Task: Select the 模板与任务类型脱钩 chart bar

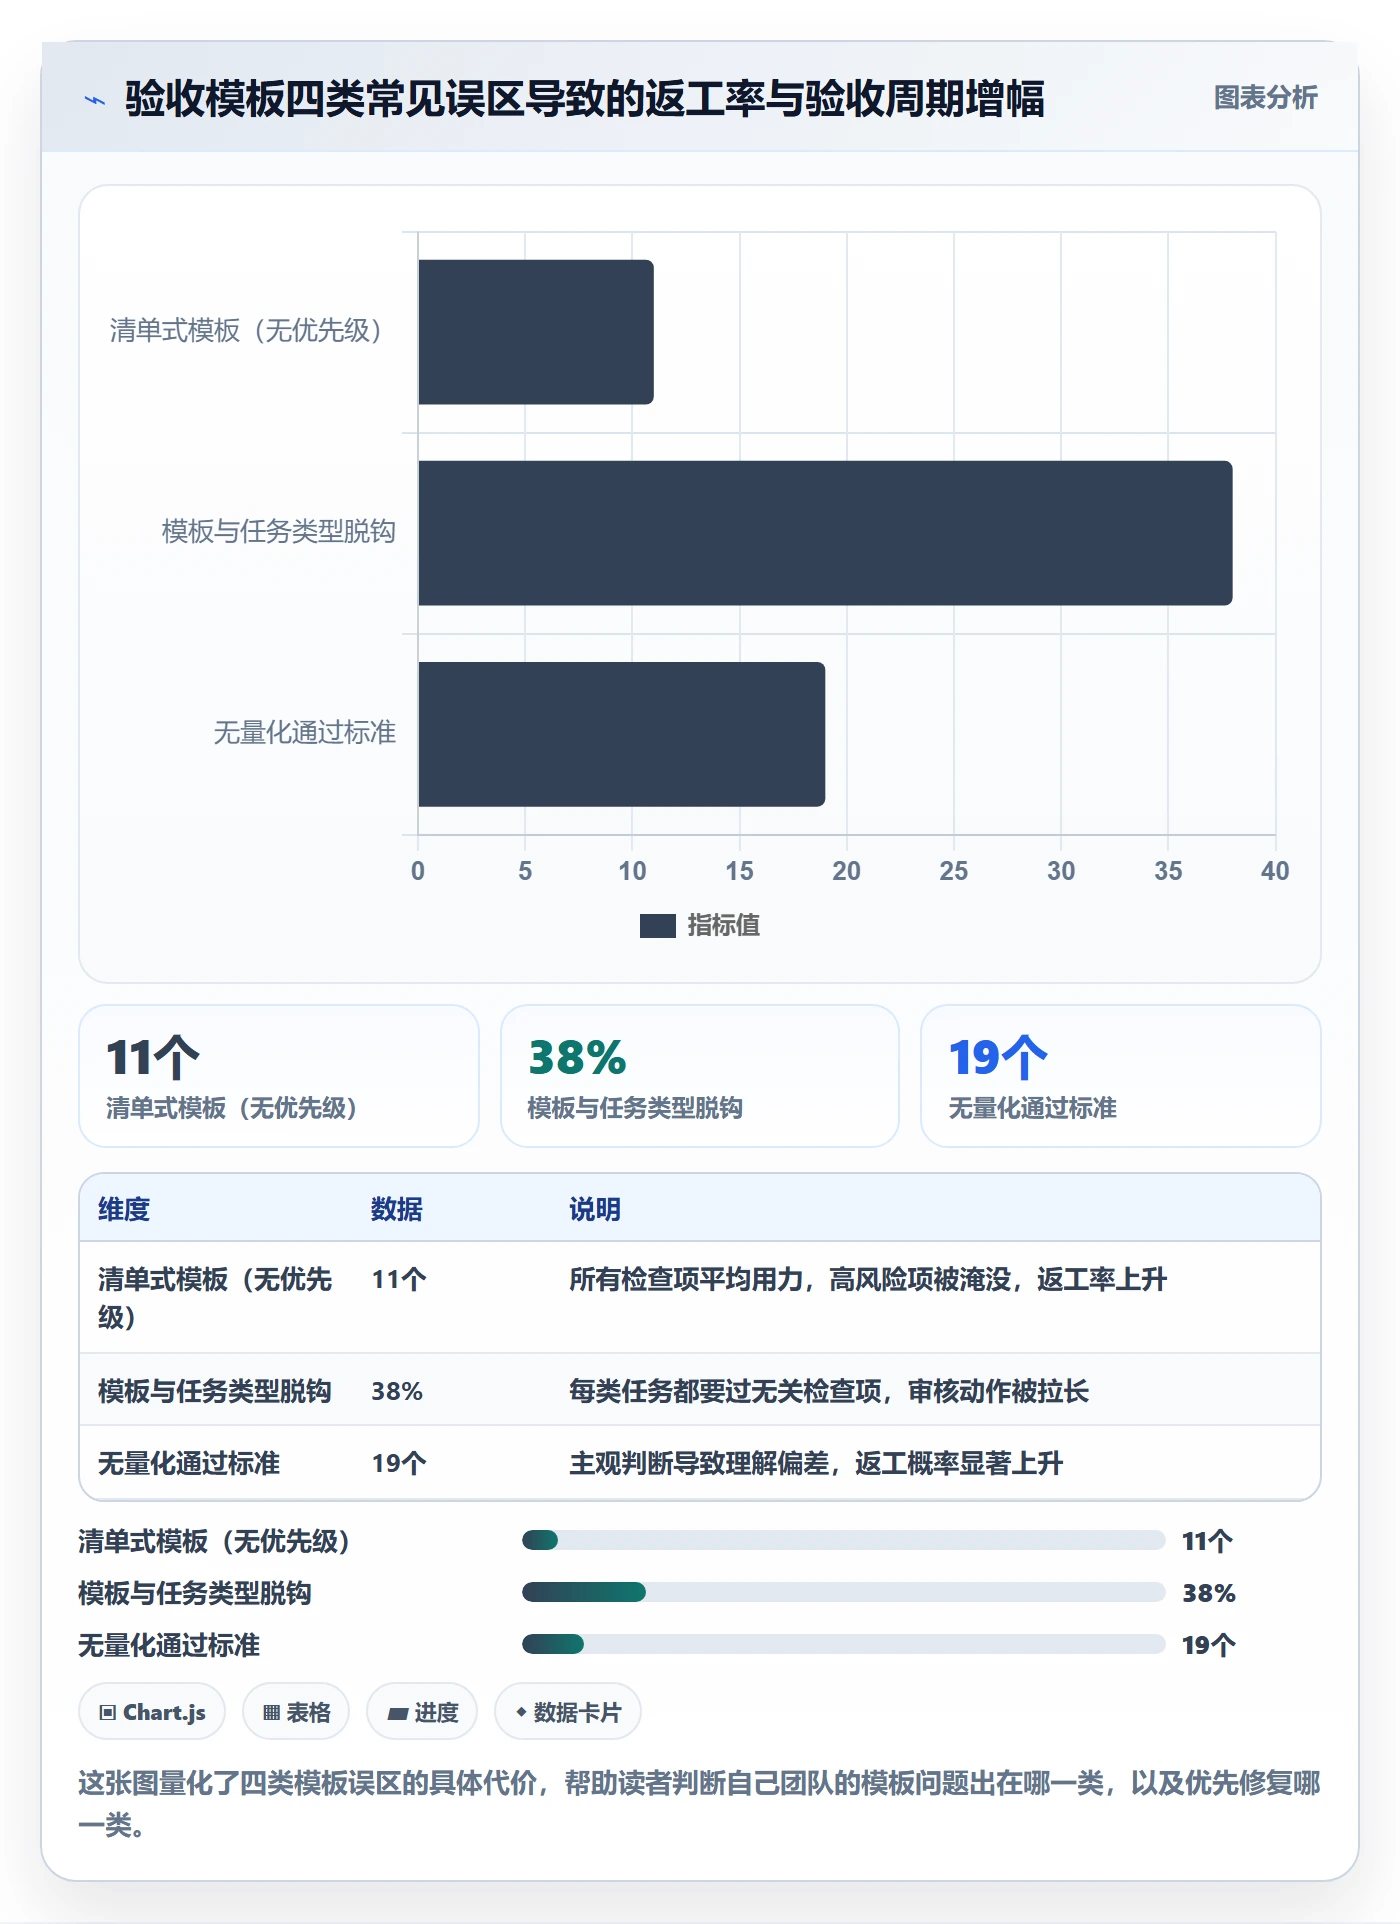Action: tap(825, 533)
